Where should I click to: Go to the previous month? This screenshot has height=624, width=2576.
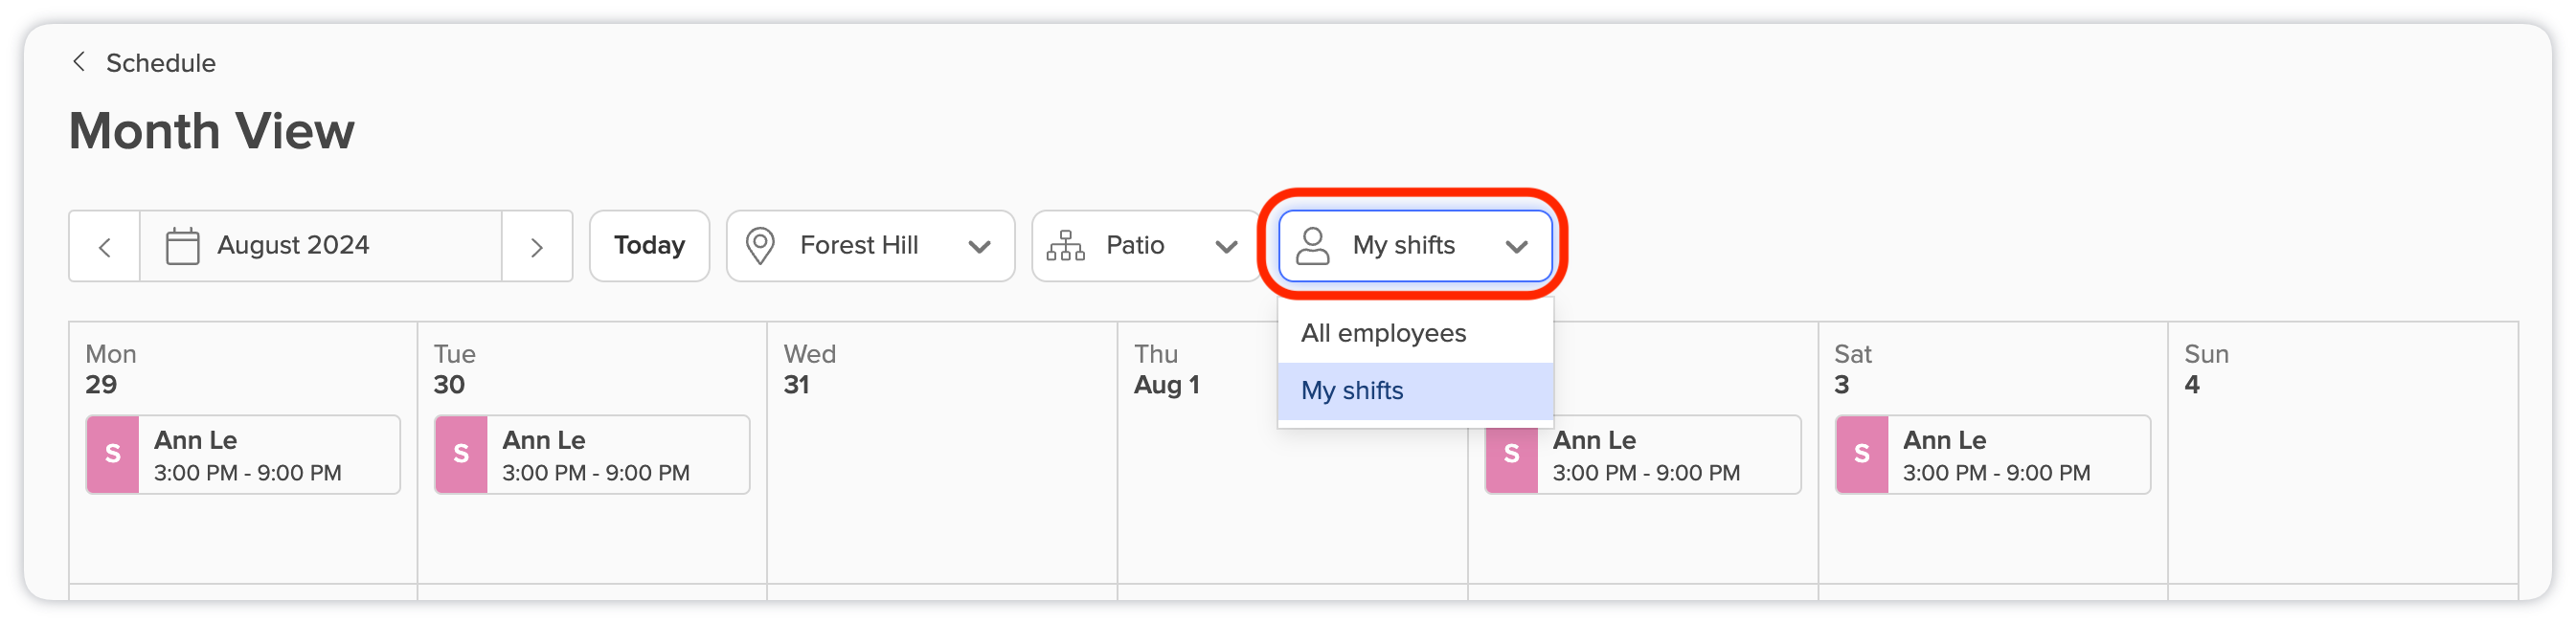coord(105,246)
